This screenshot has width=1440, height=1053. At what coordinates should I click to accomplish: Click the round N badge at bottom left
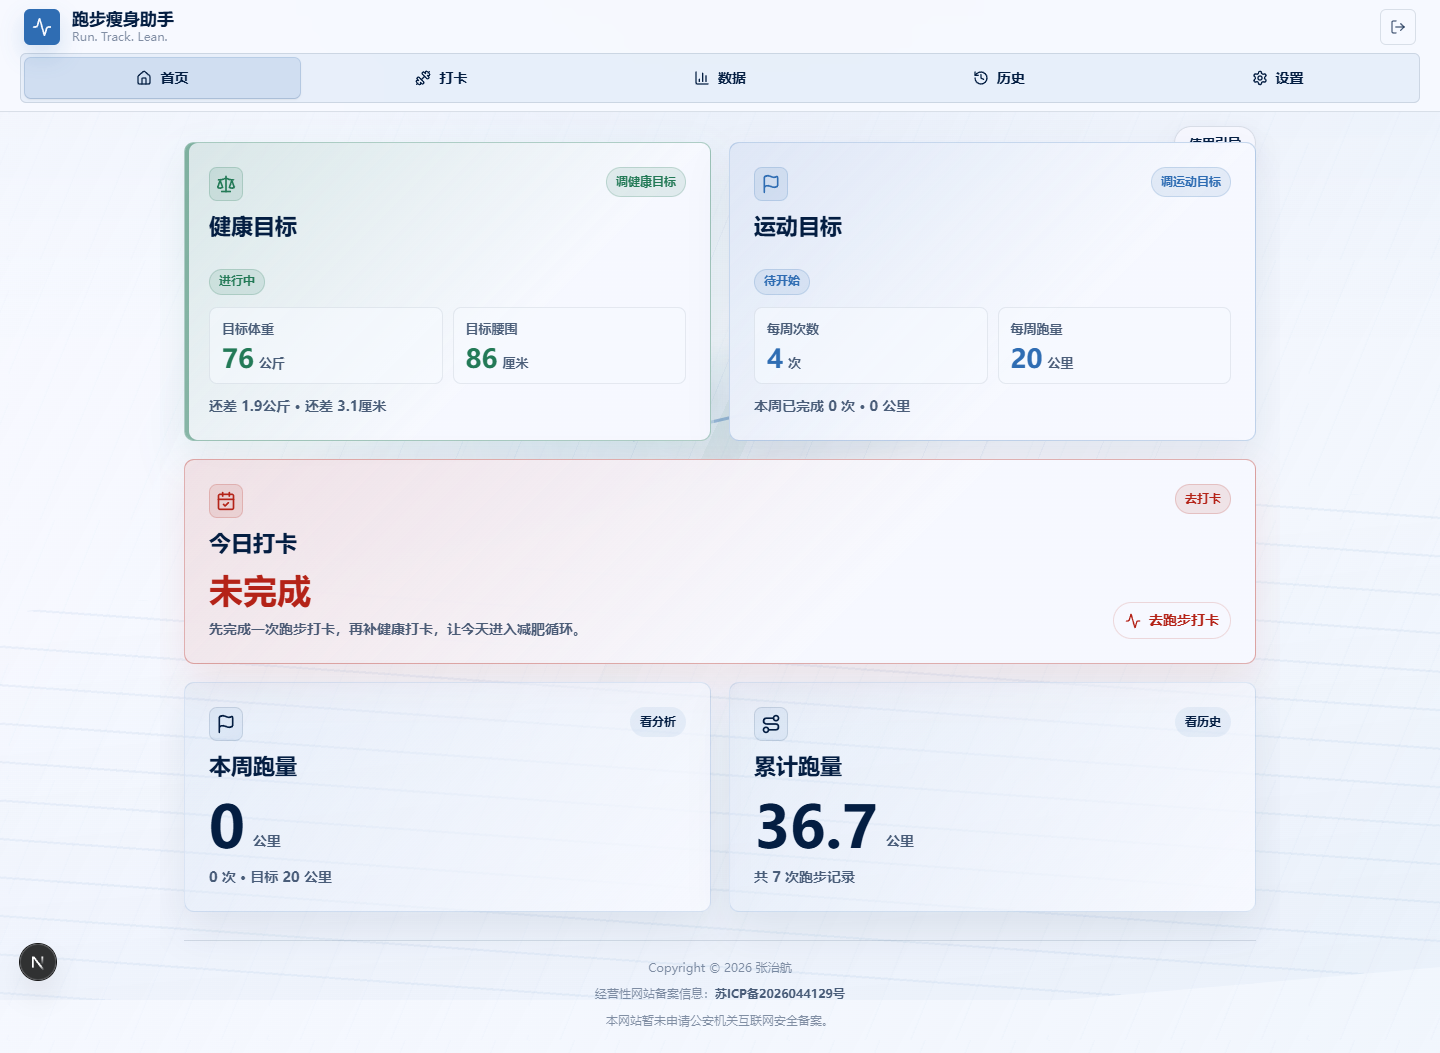[x=38, y=962]
